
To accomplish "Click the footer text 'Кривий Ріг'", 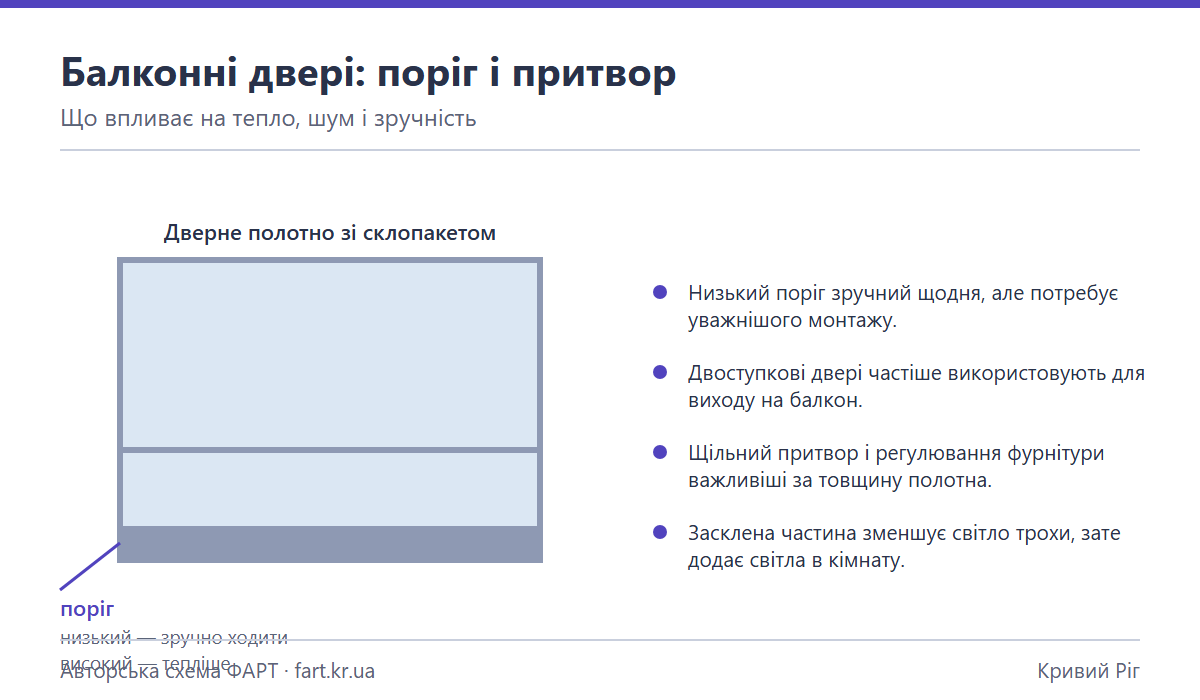I will [x=1089, y=671].
